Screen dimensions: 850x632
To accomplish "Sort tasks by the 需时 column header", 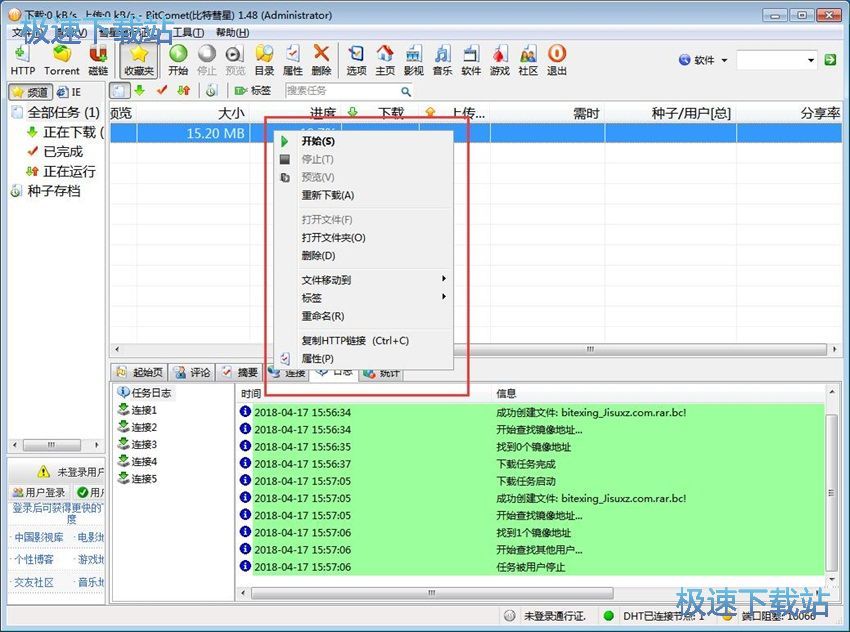I will click(x=548, y=113).
